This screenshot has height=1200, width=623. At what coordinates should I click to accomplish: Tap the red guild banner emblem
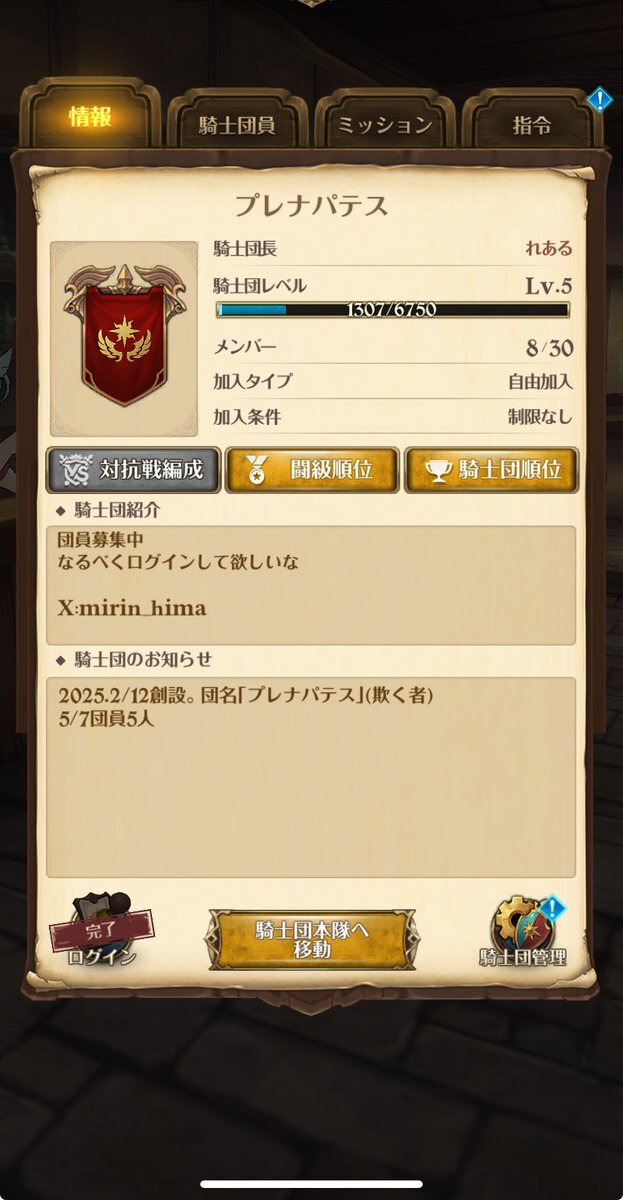click(x=124, y=337)
